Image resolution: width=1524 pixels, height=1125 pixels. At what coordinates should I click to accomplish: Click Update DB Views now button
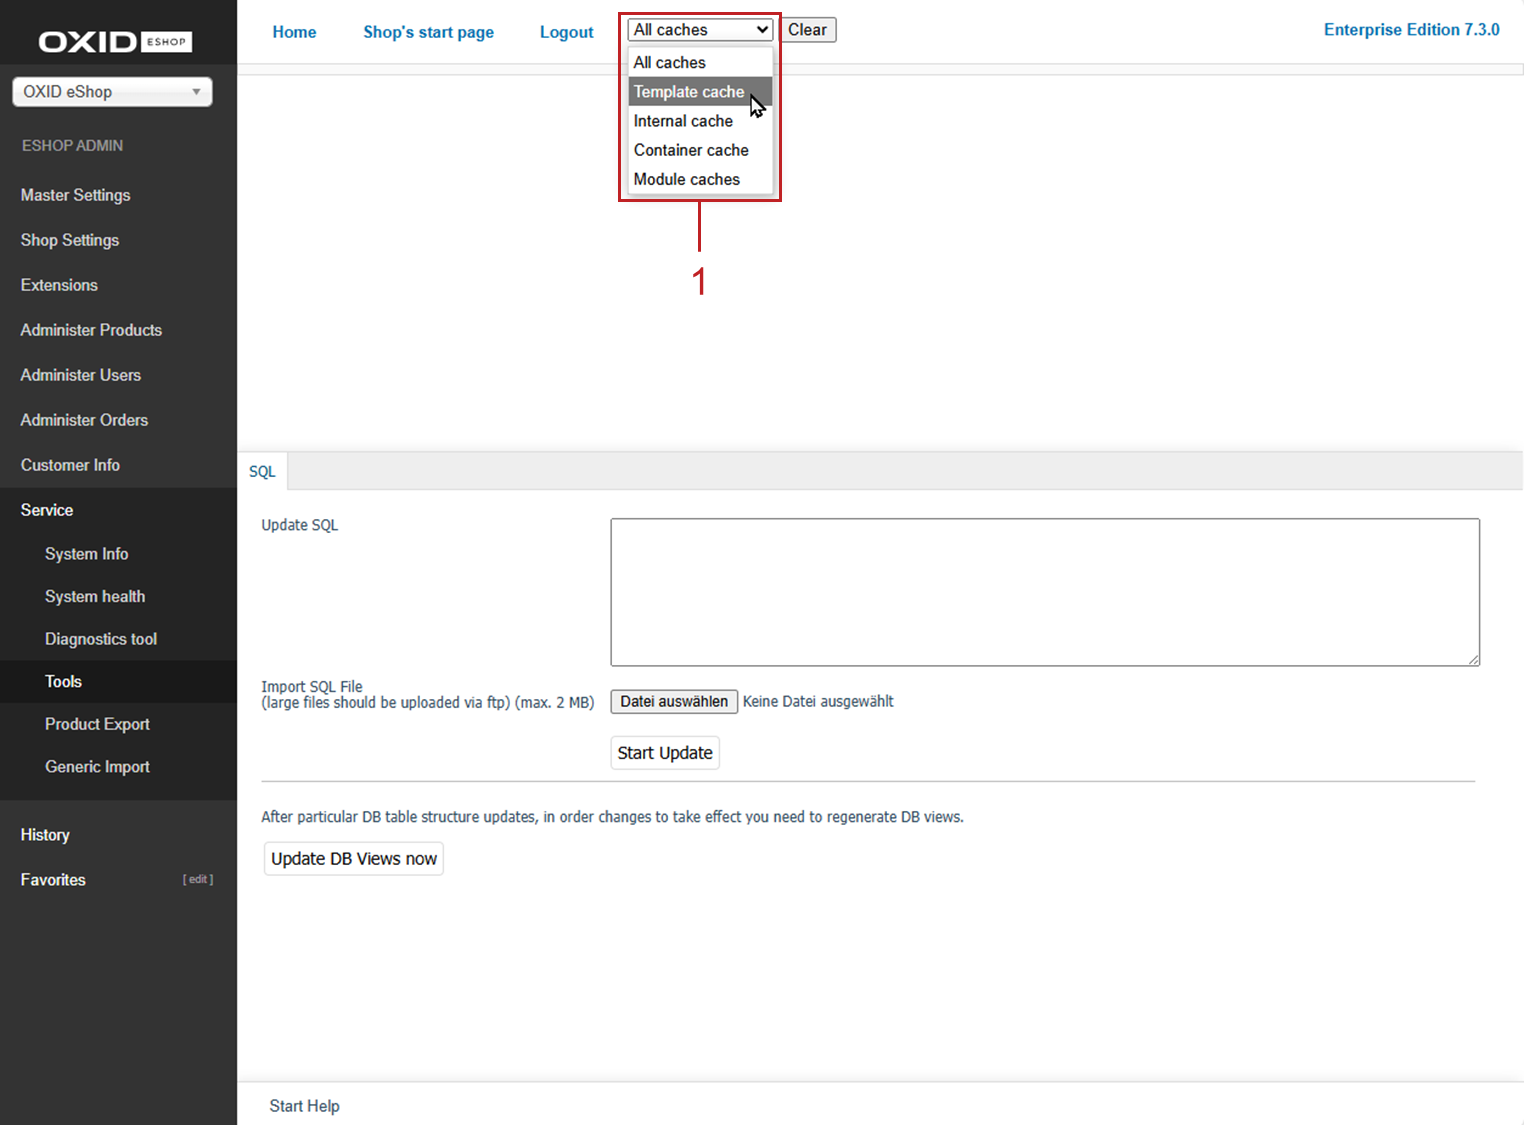[x=354, y=859]
